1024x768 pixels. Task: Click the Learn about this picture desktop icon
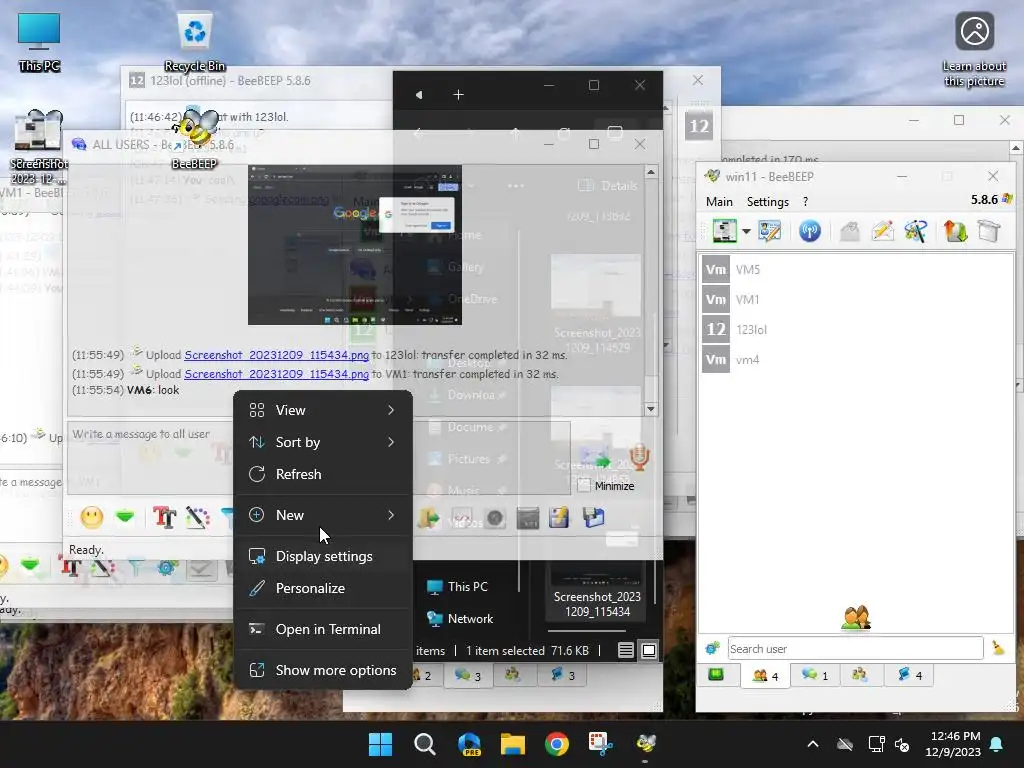pos(974,49)
